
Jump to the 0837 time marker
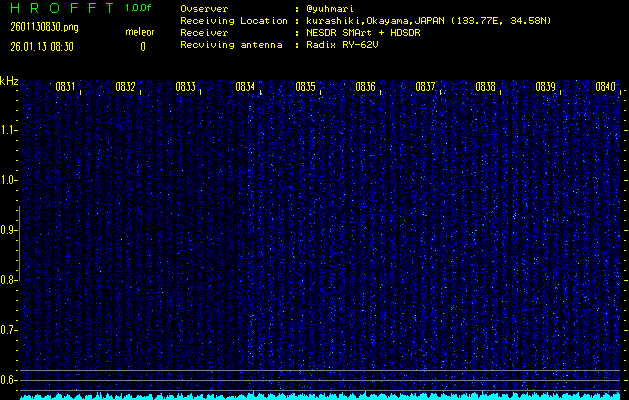click(x=425, y=87)
